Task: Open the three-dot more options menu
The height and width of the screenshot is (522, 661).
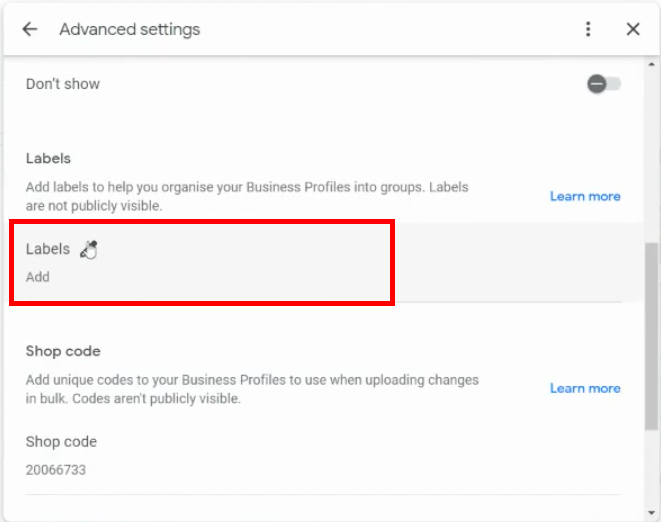Action: coord(588,29)
